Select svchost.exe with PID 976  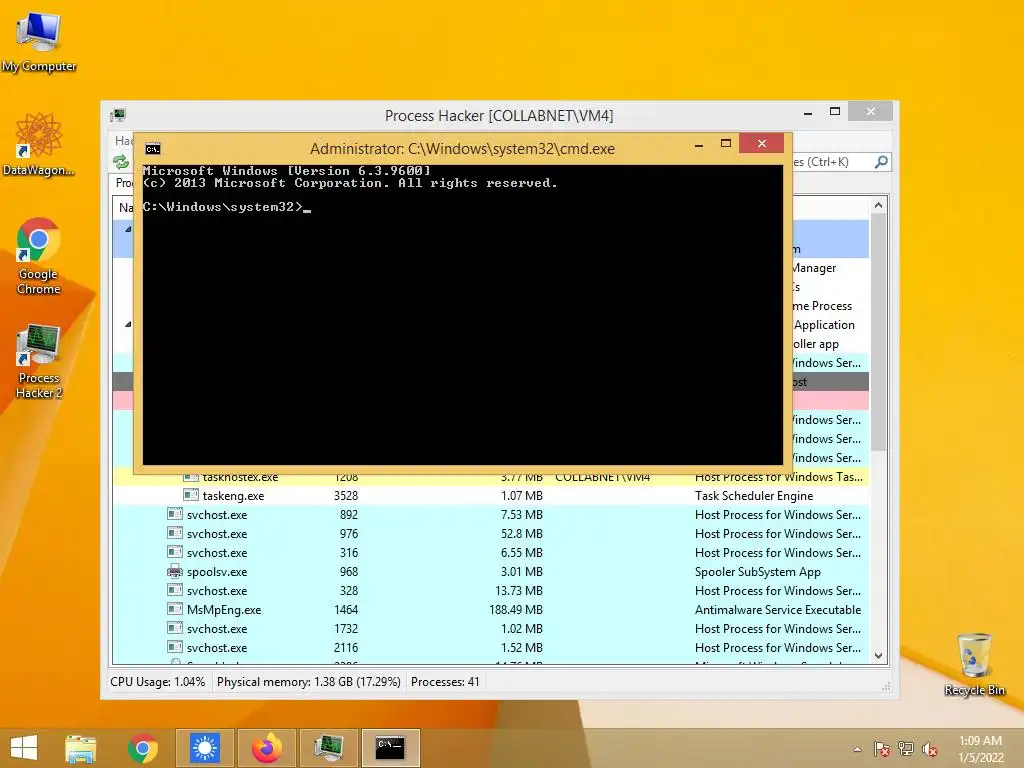click(x=490, y=534)
